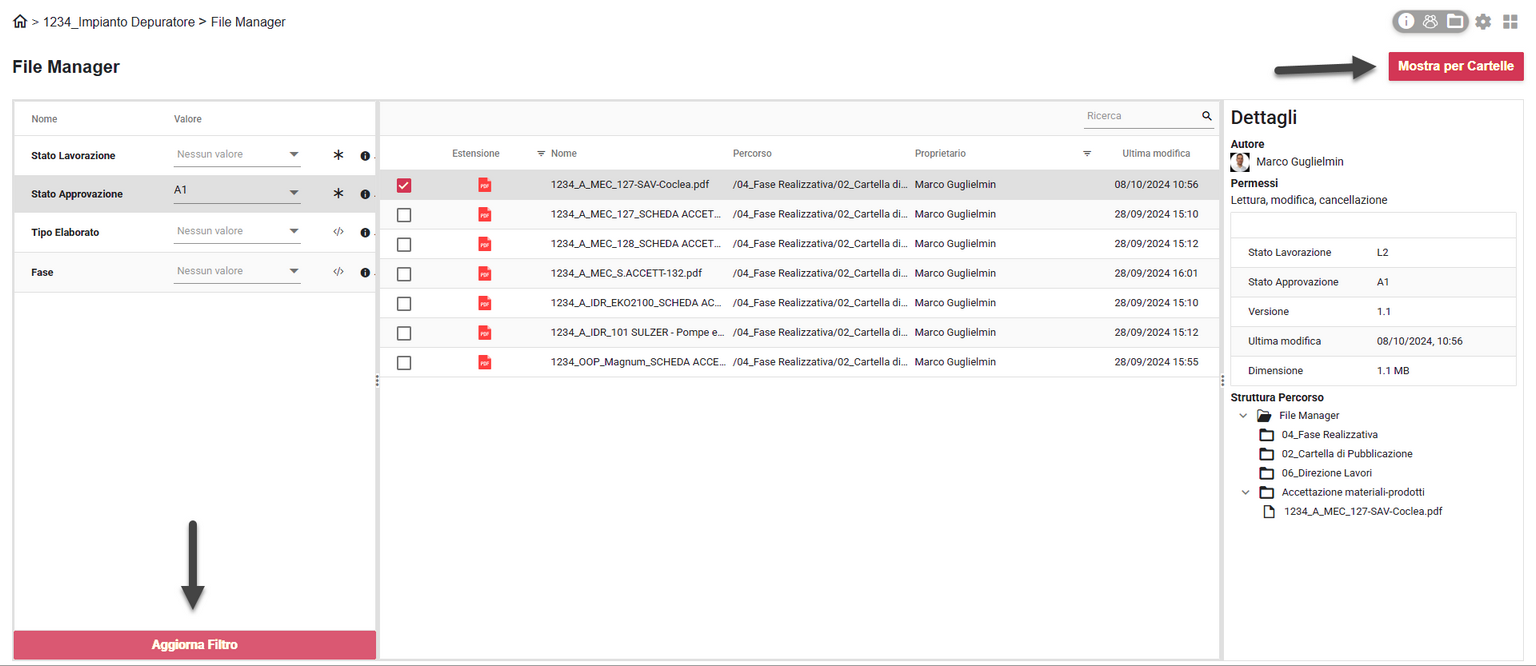Viewport: 1536px width, 666px height.
Task: Switch to folder view via the folder icon
Action: tap(1455, 20)
